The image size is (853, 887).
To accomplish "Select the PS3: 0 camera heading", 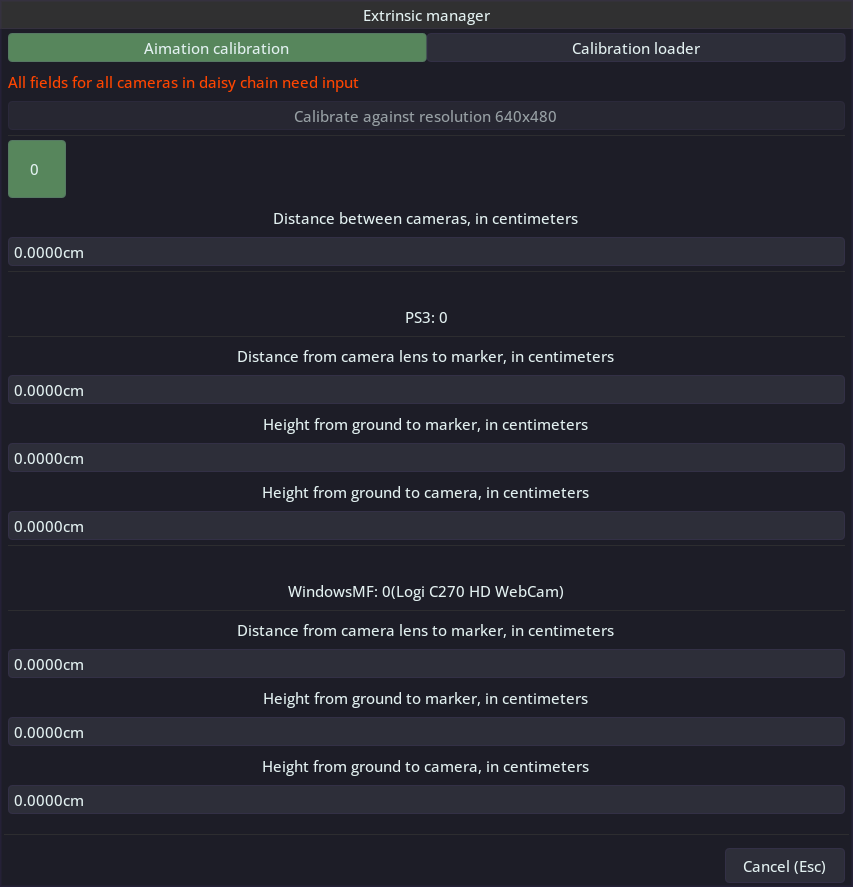I will (x=426, y=318).
